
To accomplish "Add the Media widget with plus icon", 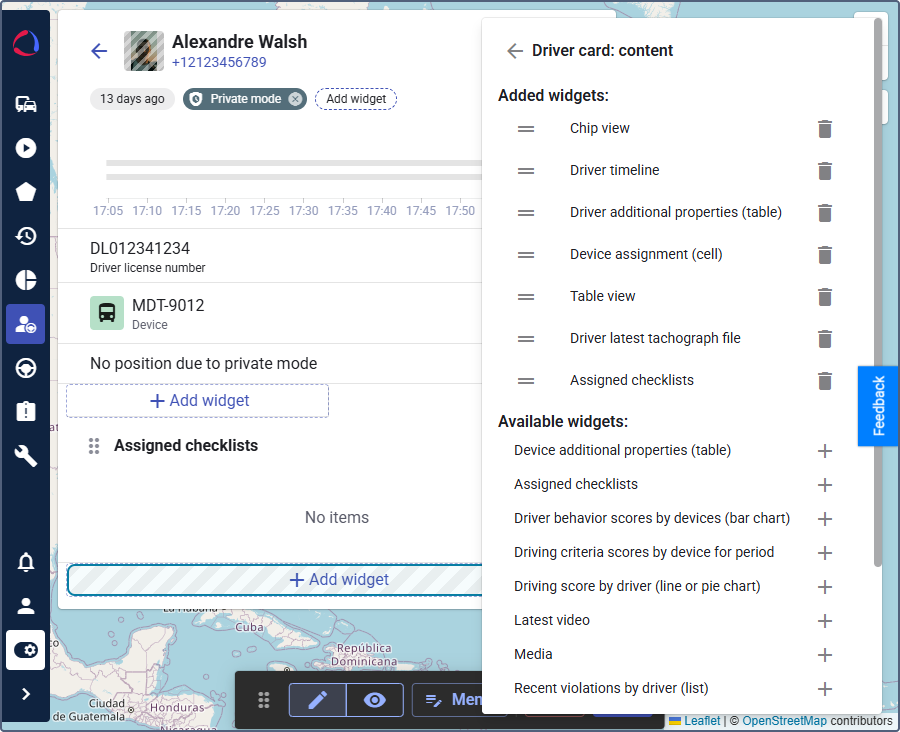I will point(824,655).
